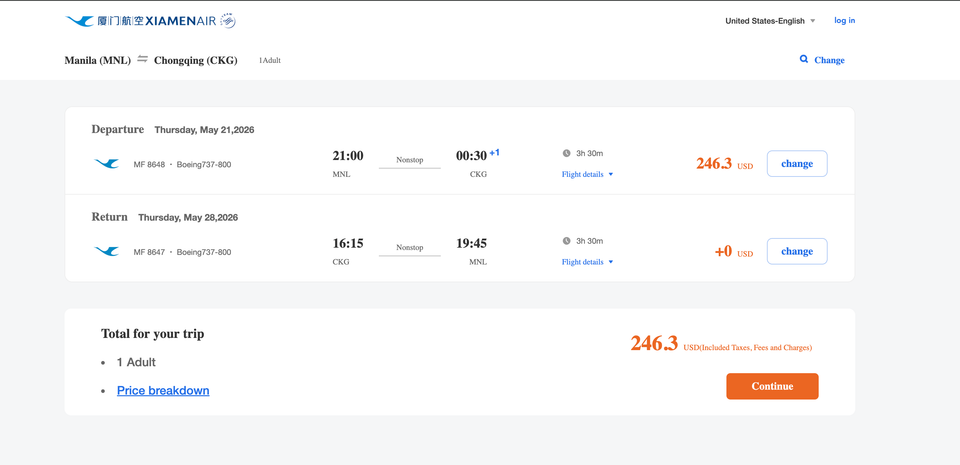Viewport: 960px width, 465px height.
Task: Click the Total for your trip heading
Action: [152, 334]
